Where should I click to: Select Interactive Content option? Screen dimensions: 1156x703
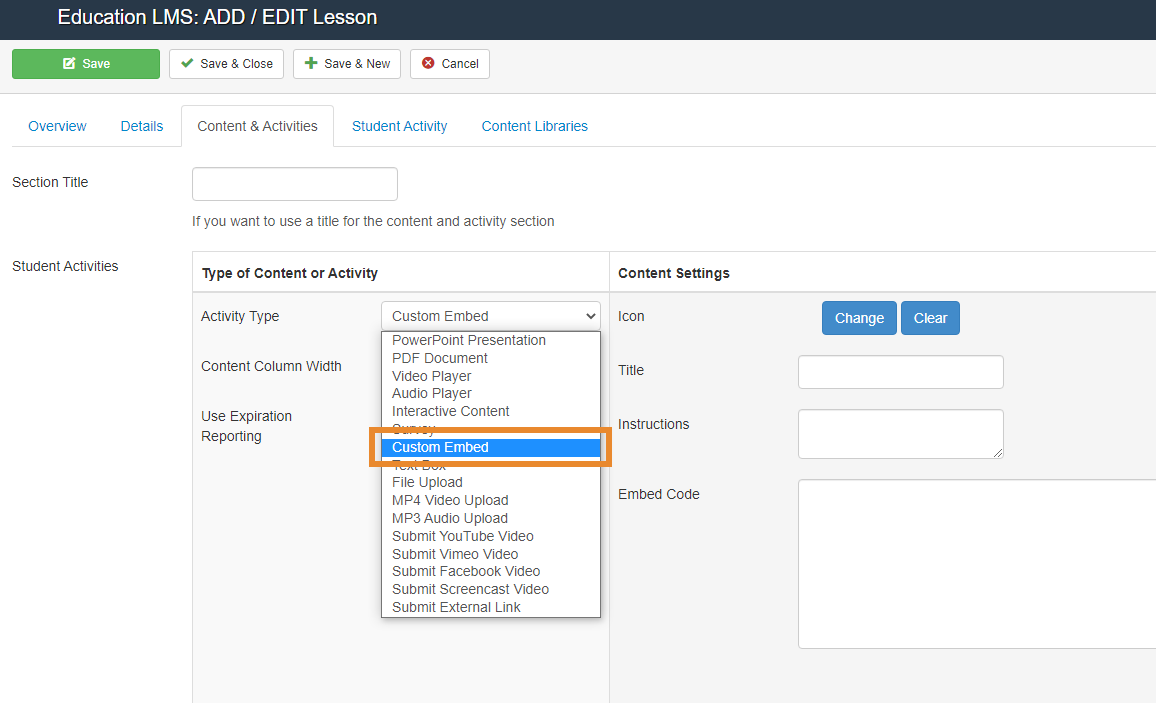coord(451,411)
